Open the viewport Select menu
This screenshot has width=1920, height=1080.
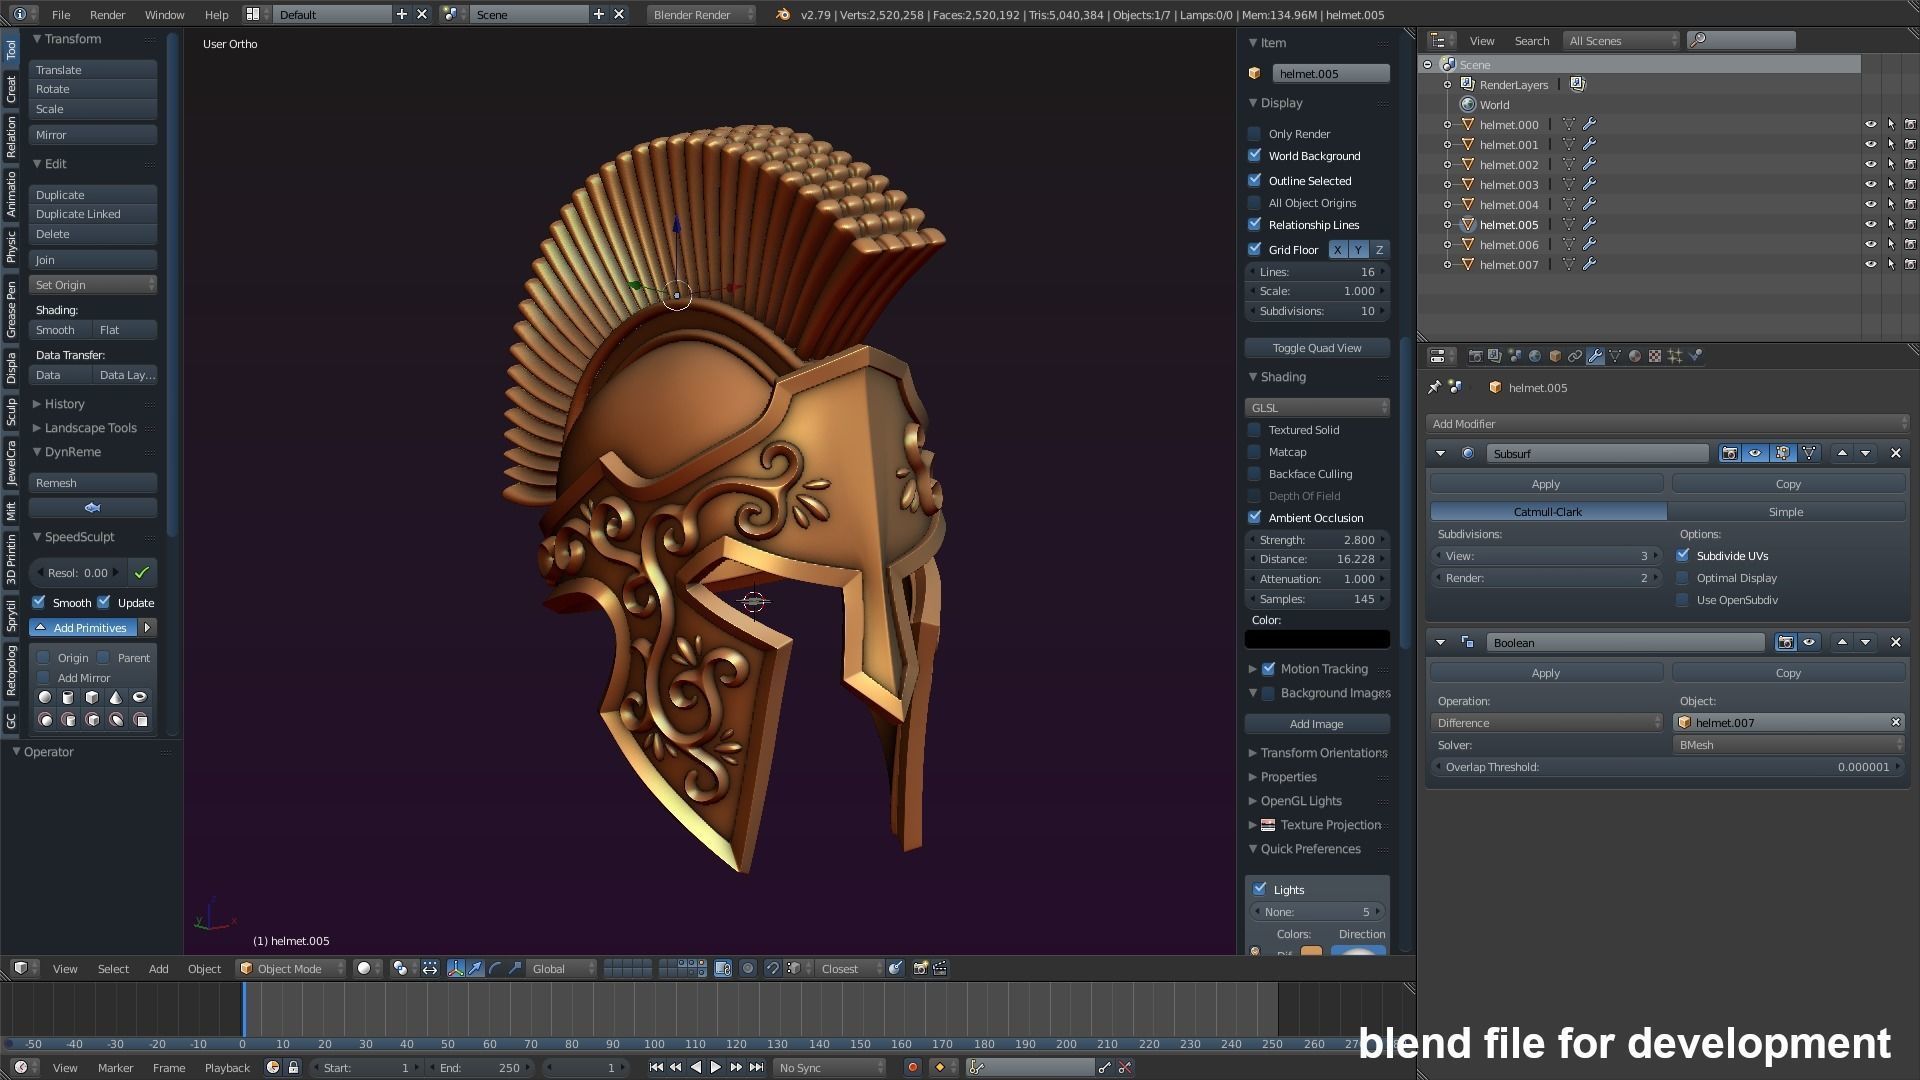pyautogui.click(x=113, y=968)
